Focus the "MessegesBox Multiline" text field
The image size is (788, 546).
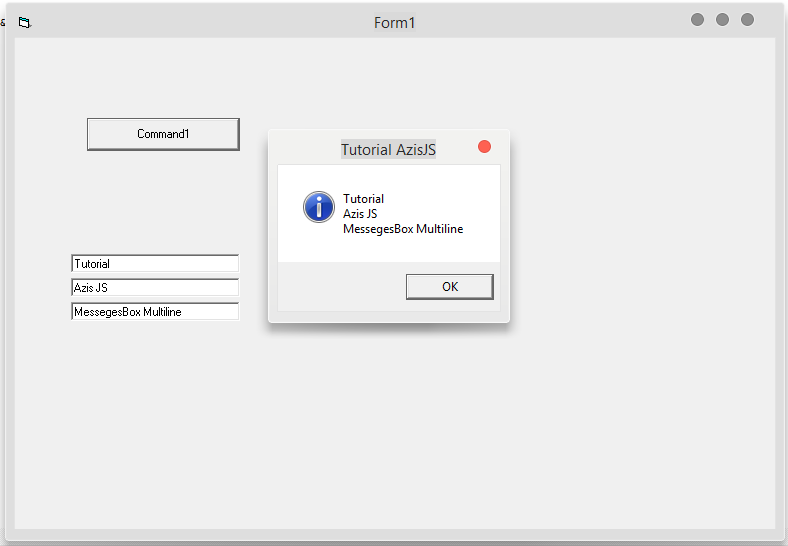point(155,312)
